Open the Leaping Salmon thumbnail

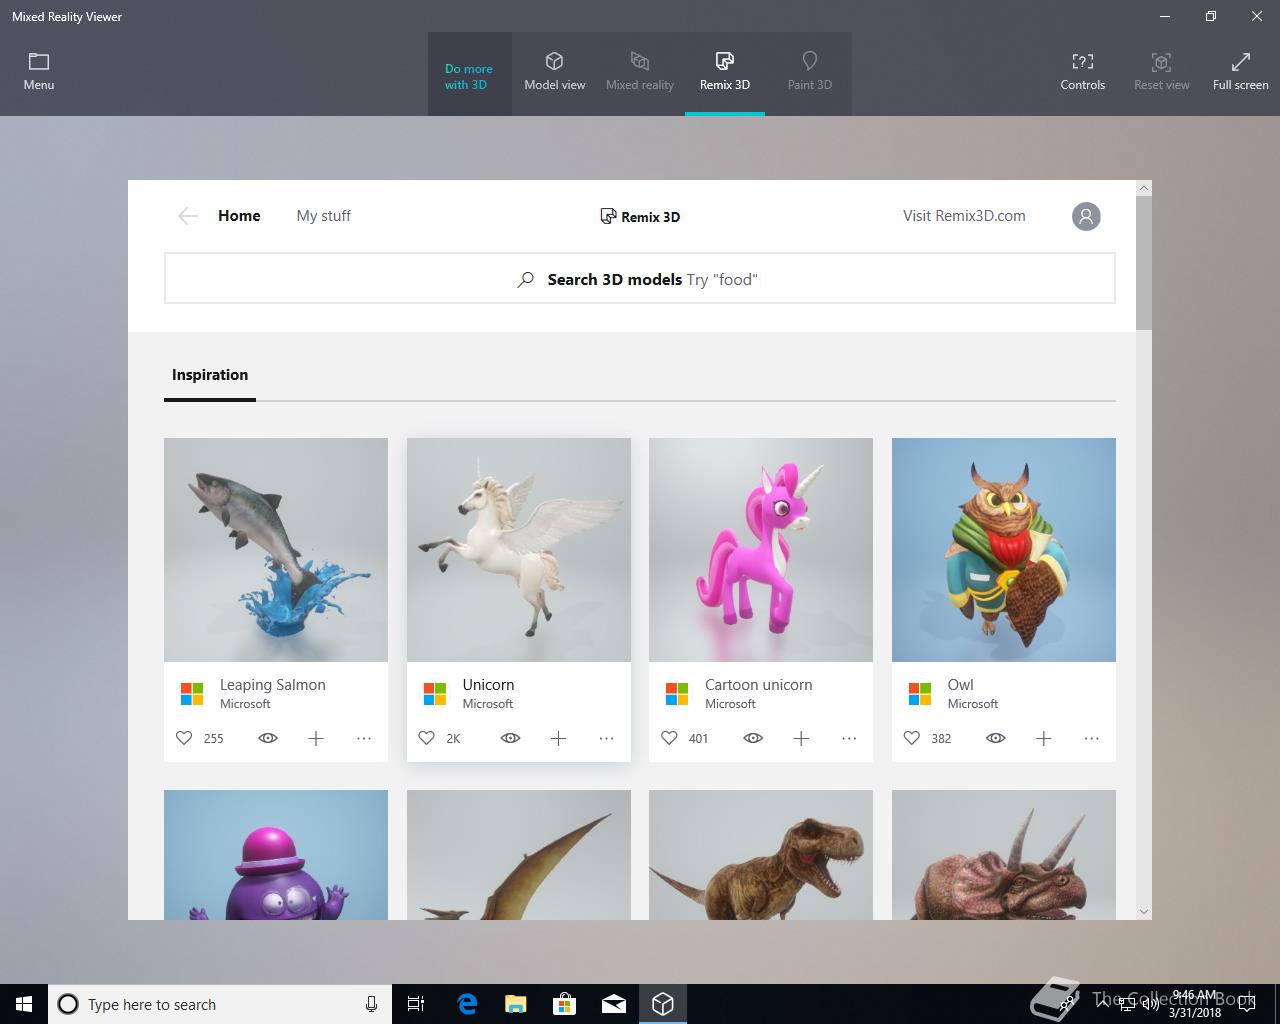(276, 550)
